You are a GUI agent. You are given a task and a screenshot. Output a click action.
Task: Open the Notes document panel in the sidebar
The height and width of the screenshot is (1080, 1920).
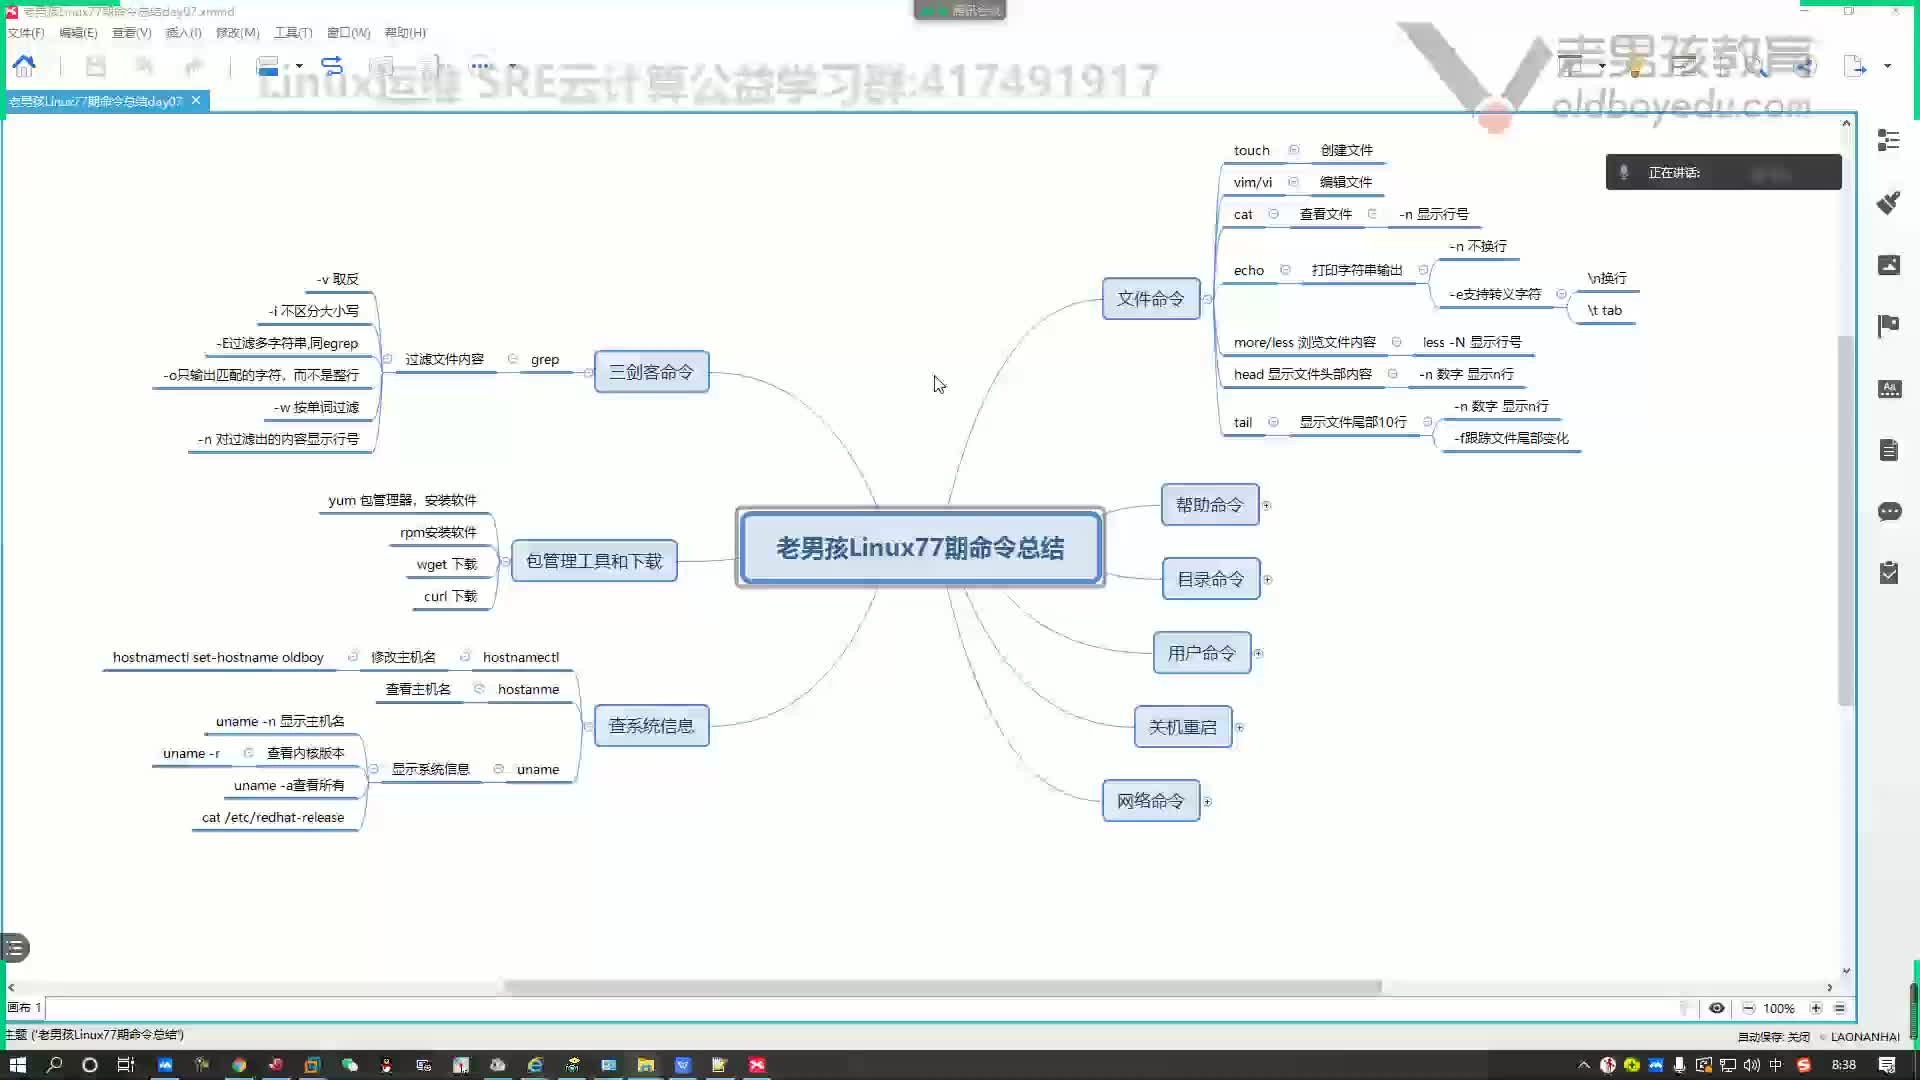coord(1888,450)
